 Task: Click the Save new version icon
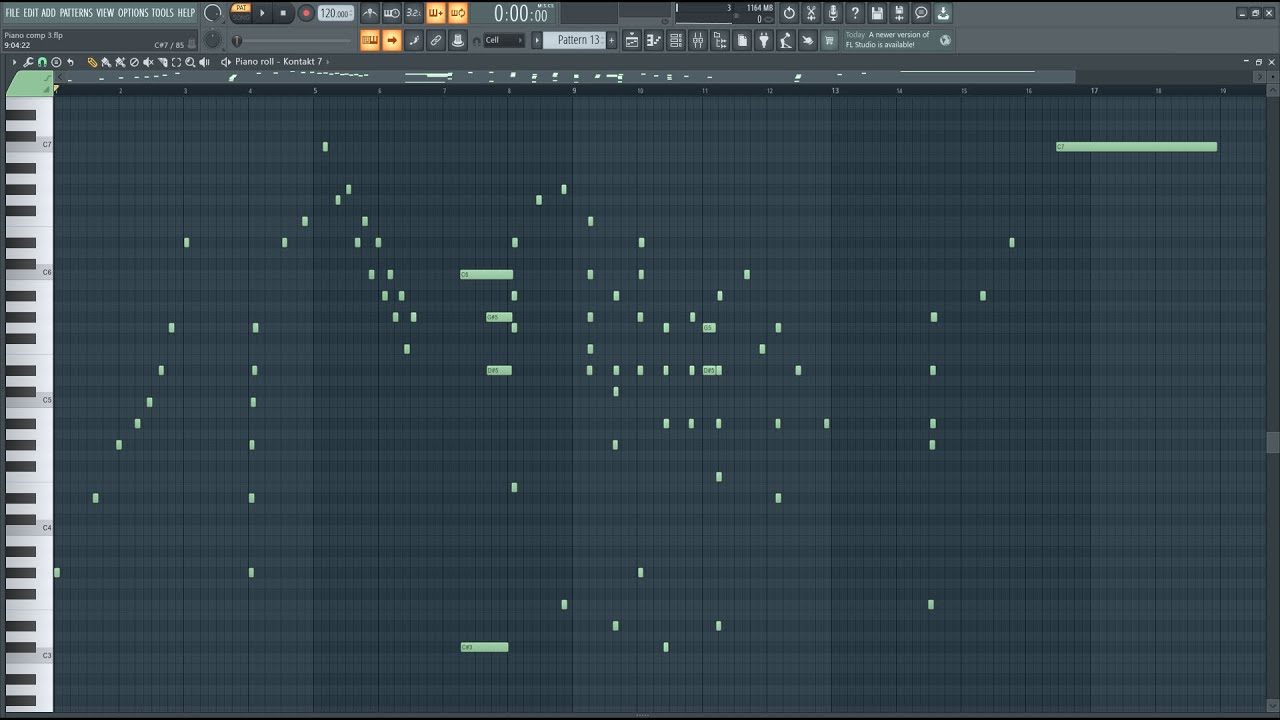point(899,13)
